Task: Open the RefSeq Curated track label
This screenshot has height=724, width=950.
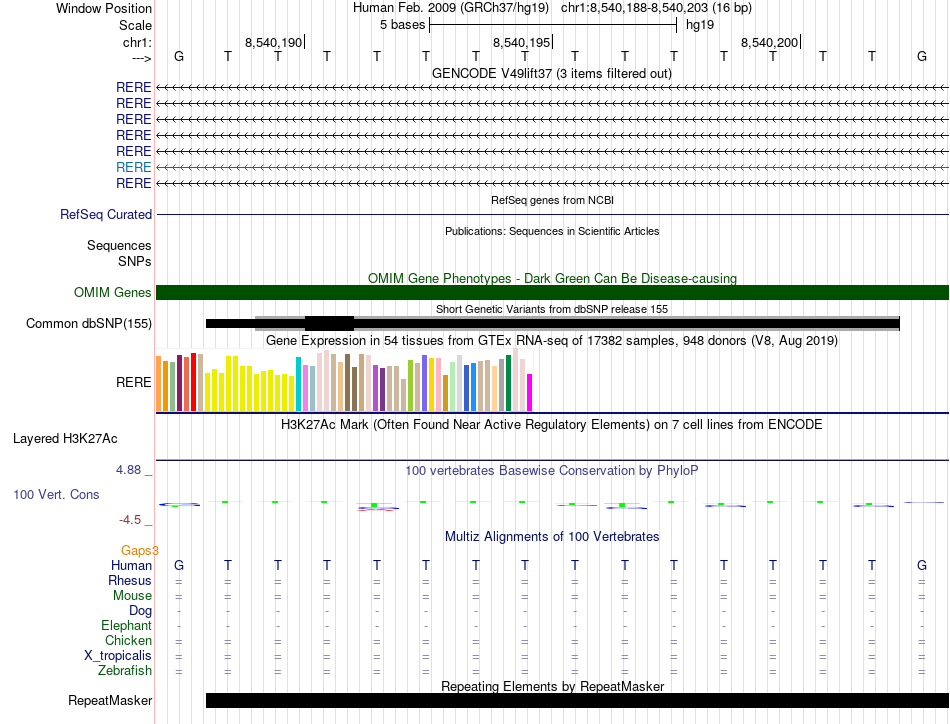Action: 106,214
